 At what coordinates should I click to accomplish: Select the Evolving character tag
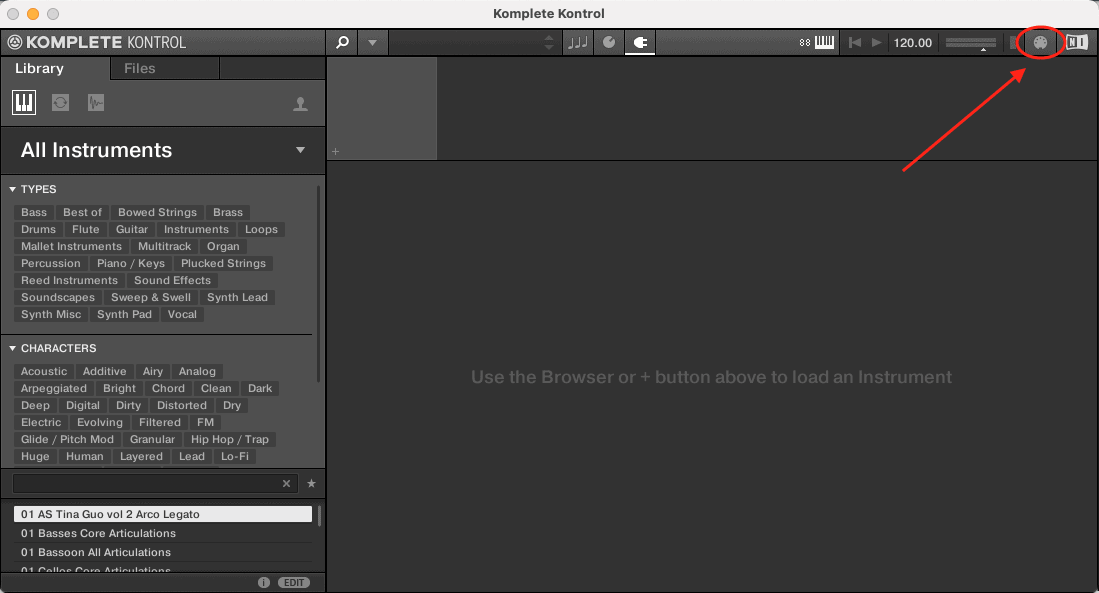100,423
